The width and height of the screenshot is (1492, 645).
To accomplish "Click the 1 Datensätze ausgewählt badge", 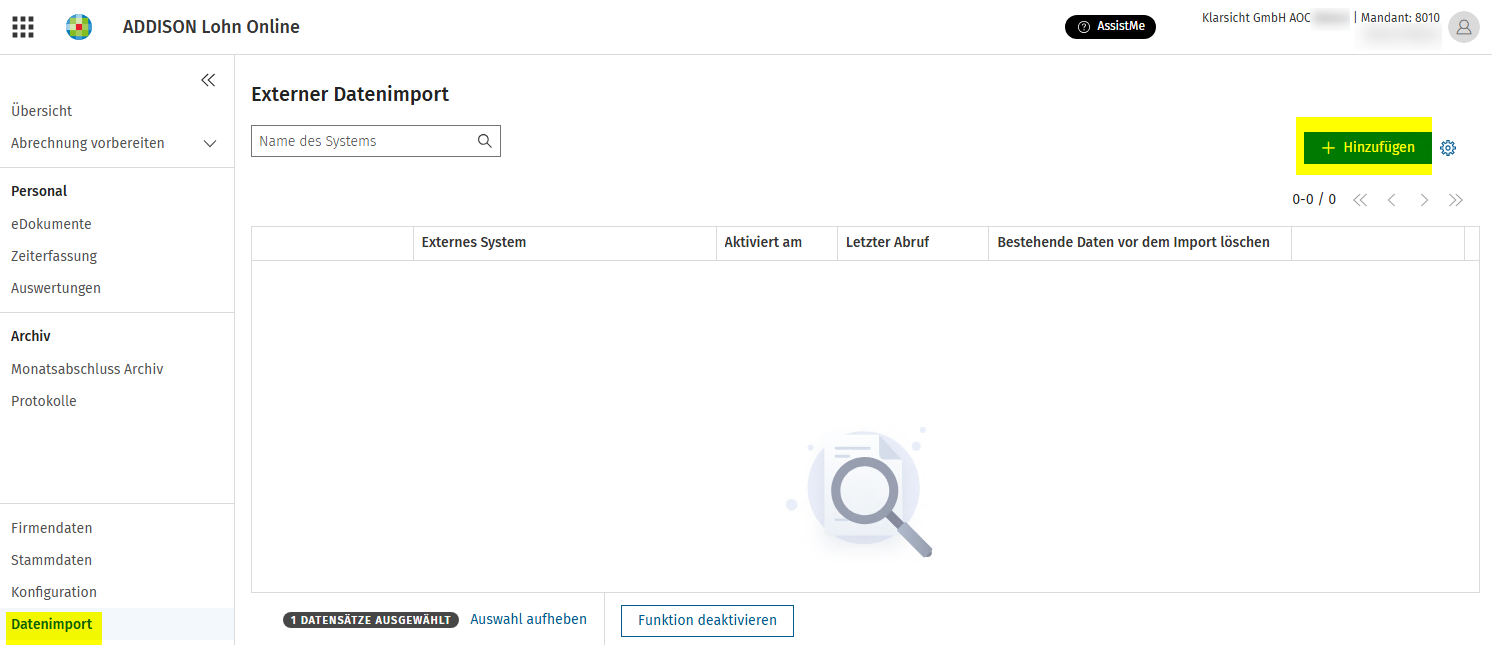I will tap(371, 620).
